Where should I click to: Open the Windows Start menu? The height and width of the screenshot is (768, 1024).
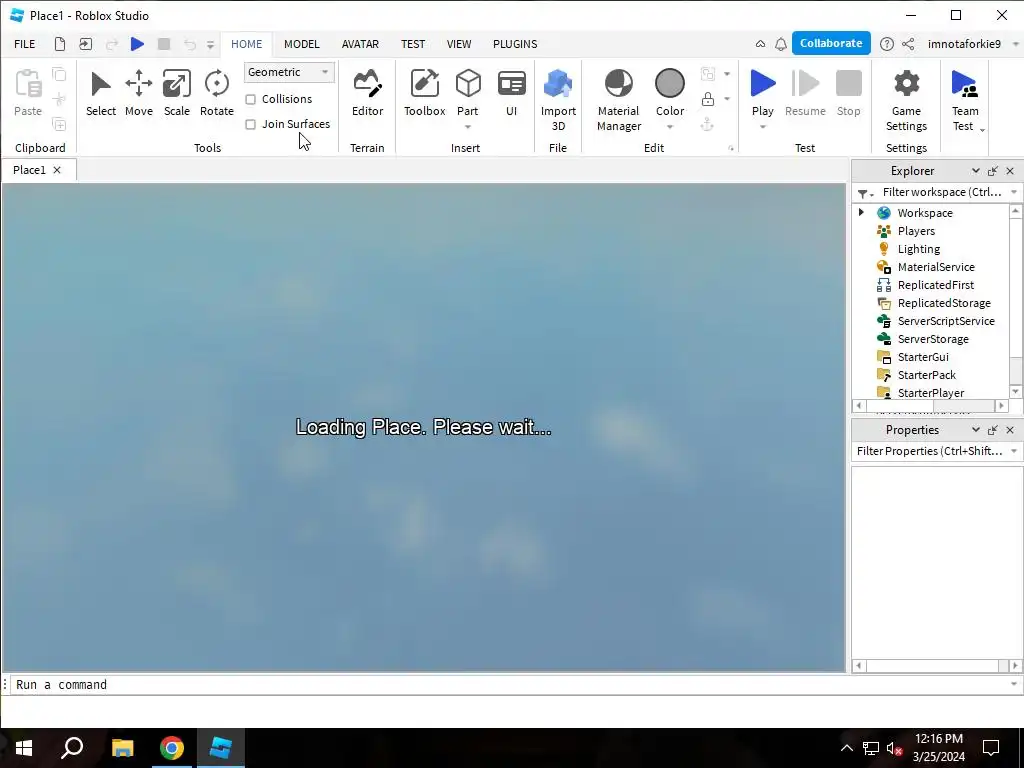[x=24, y=748]
